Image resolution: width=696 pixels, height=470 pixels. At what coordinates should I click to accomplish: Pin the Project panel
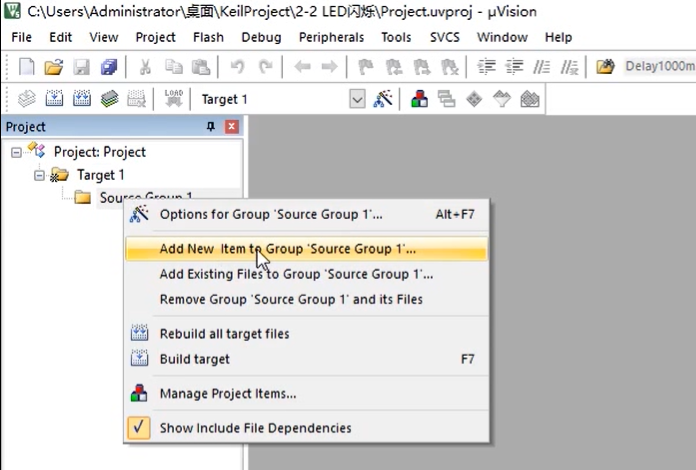211,127
